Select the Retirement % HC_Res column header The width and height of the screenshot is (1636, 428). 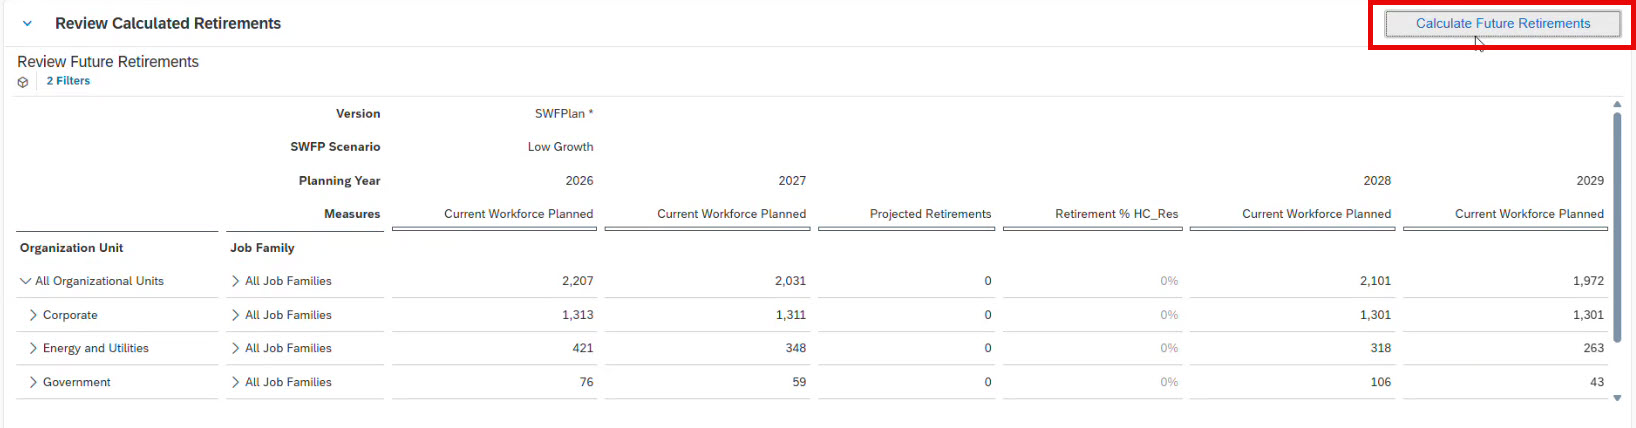[x=1116, y=214]
